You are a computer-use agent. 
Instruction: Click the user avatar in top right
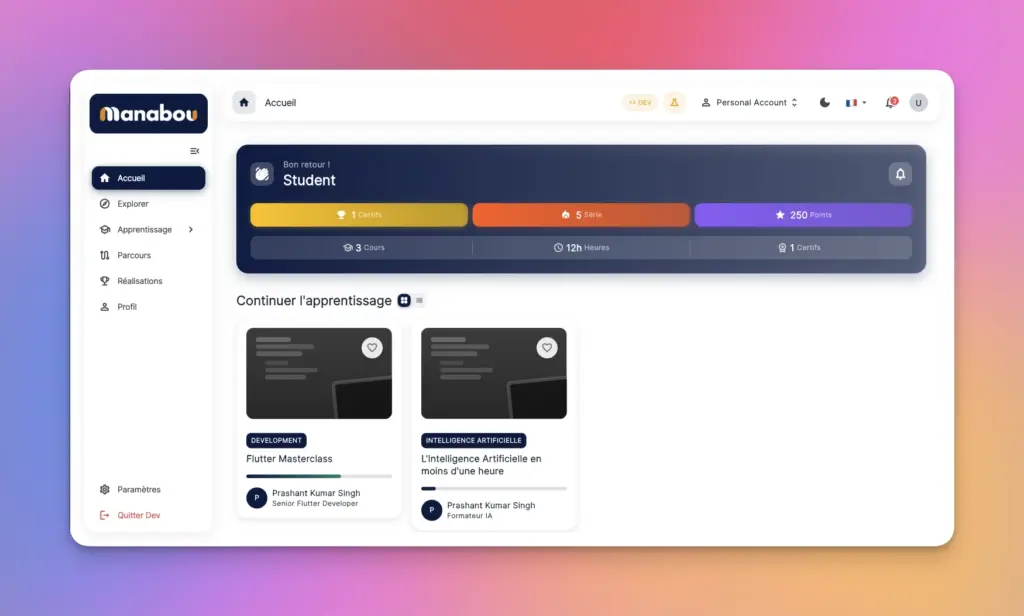click(x=918, y=102)
